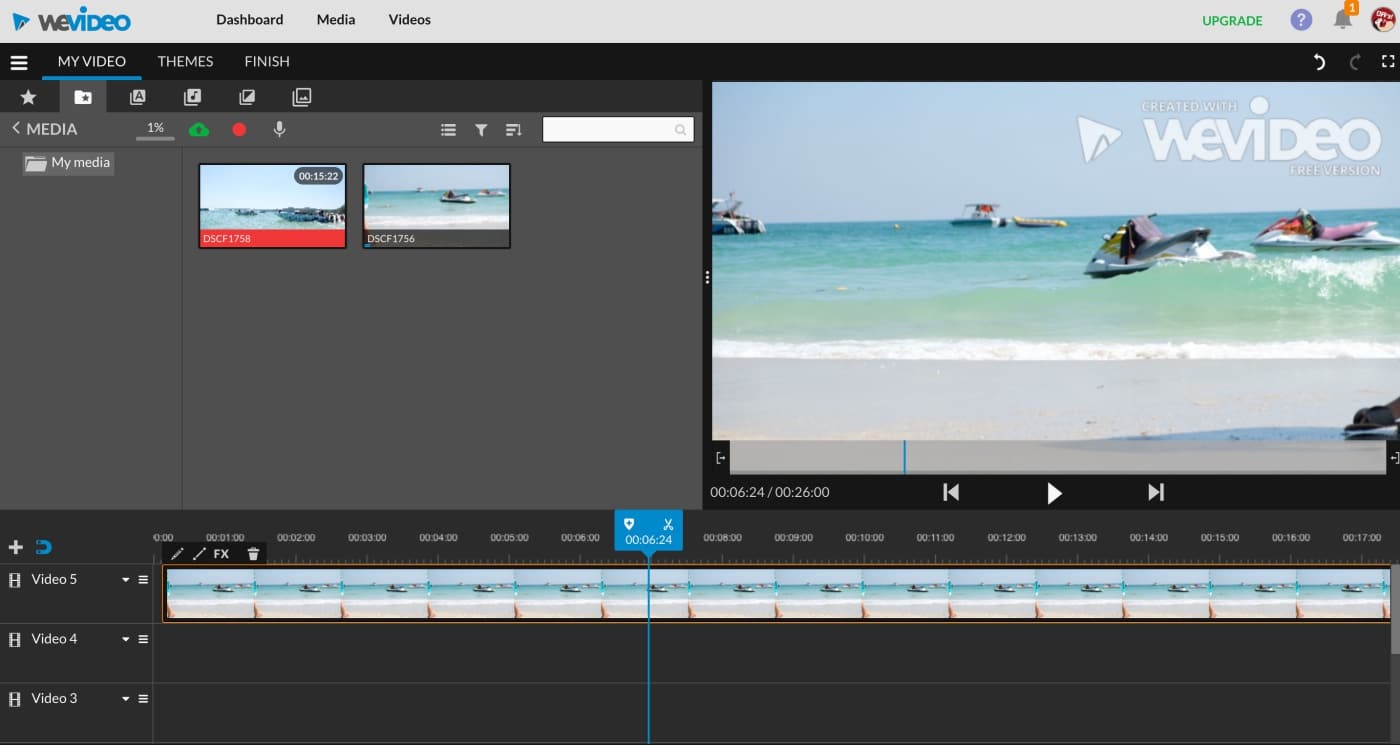This screenshot has width=1400, height=745.
Task: Split clip with scissors icon on playhead
Action: click(x=668, y=524)
